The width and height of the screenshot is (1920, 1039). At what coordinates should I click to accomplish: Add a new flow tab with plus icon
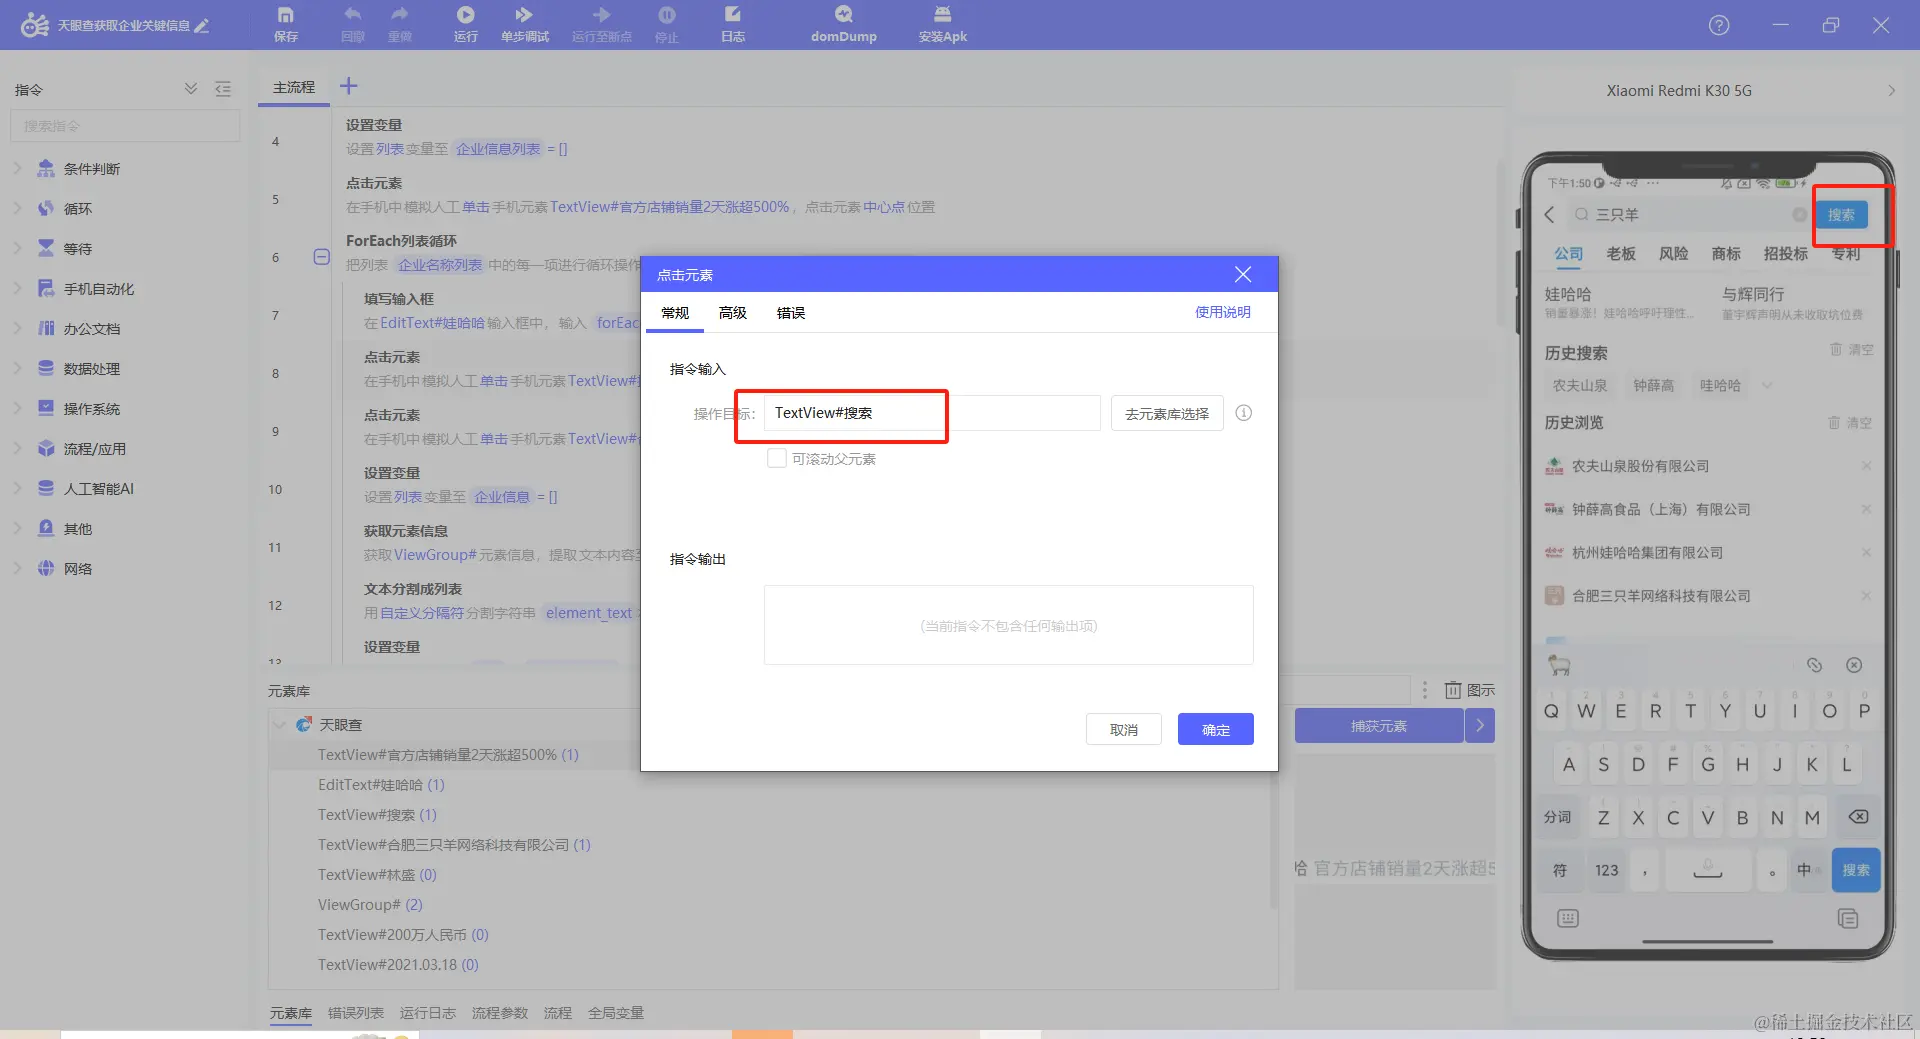point(348,86)
